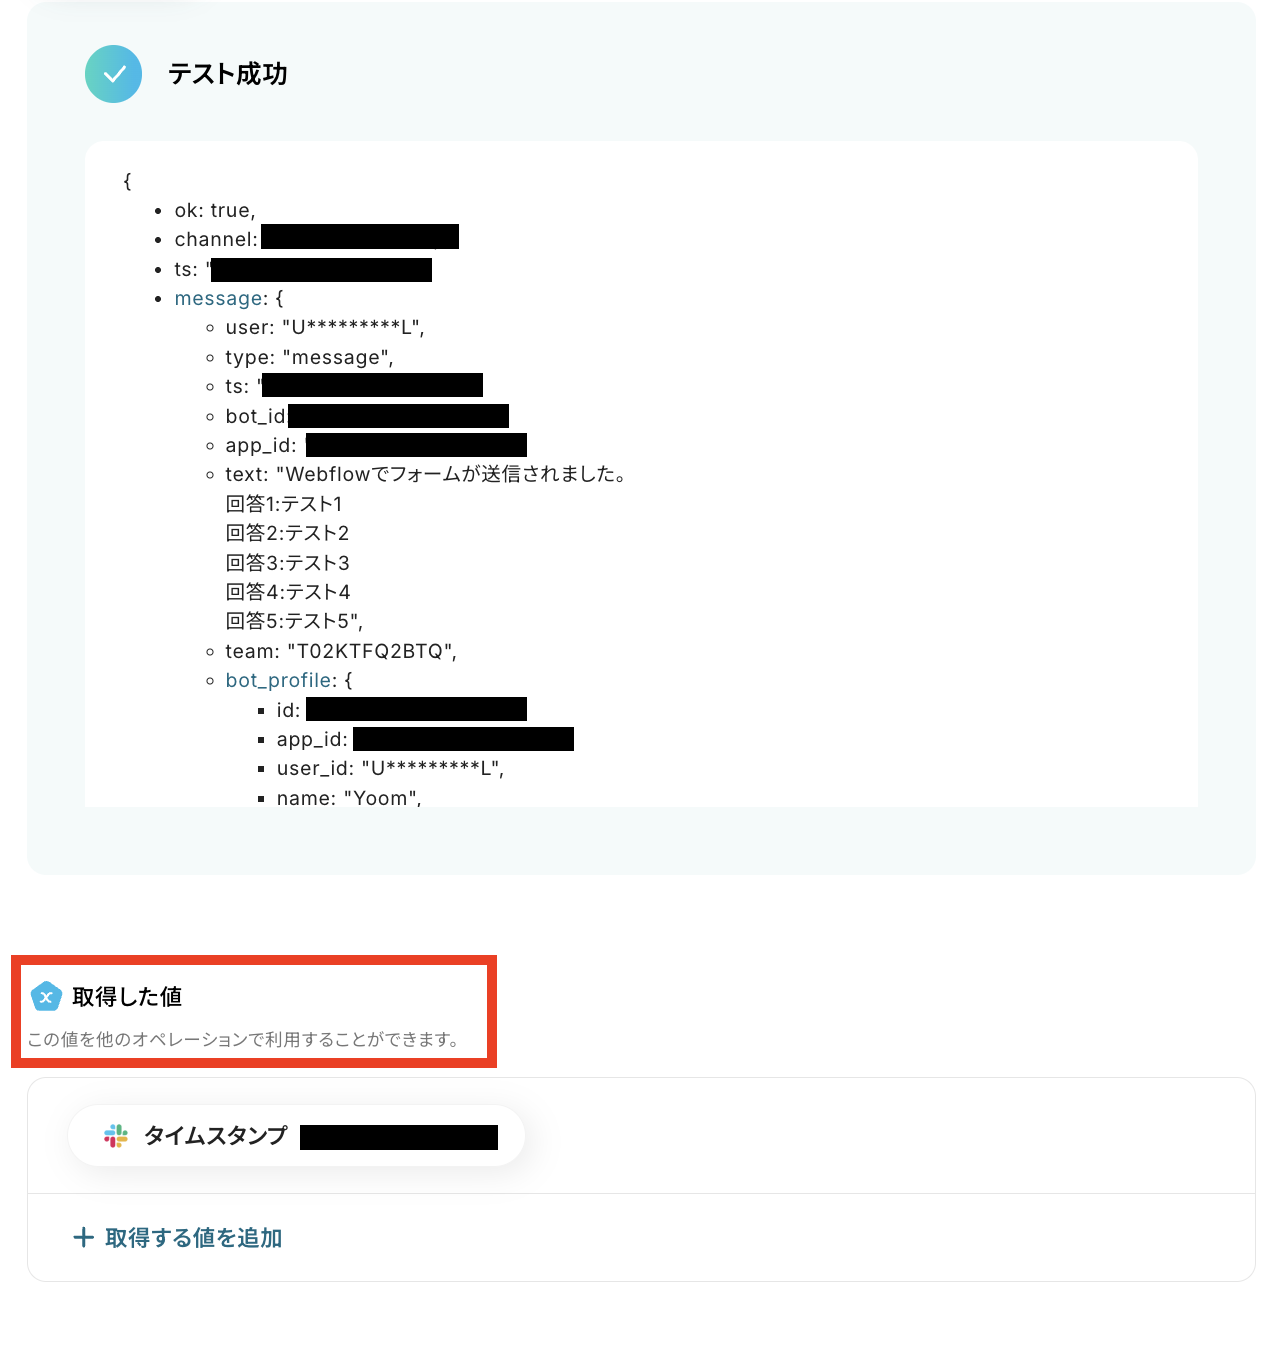This screenshot has height=1360, width=1276.
Task: Click the channel entry in JSON
Action: tap(316, 238)
